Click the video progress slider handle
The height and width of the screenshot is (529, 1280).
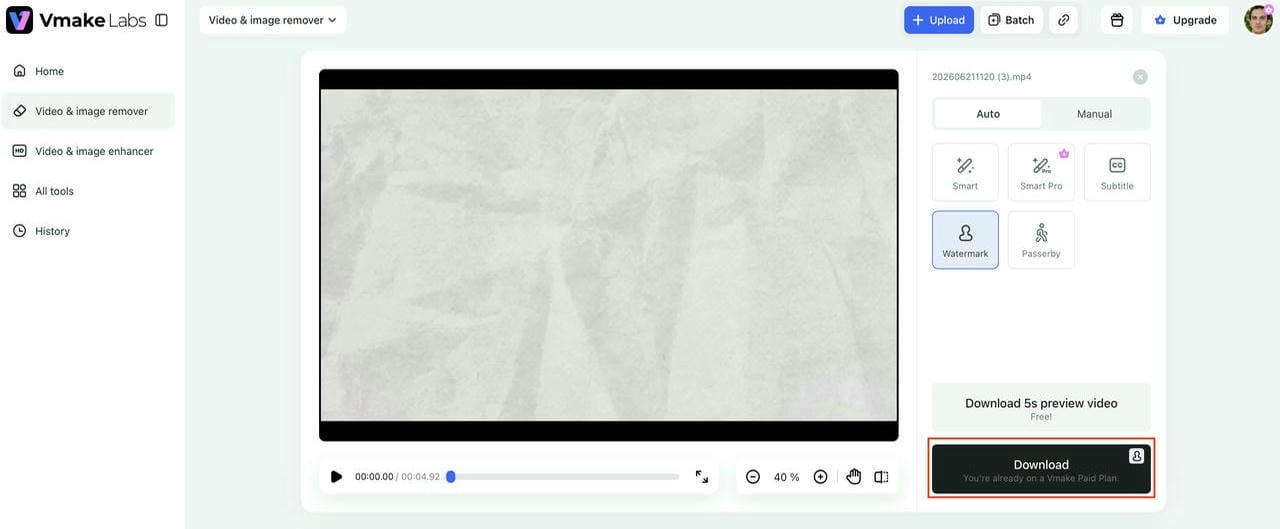451,477
